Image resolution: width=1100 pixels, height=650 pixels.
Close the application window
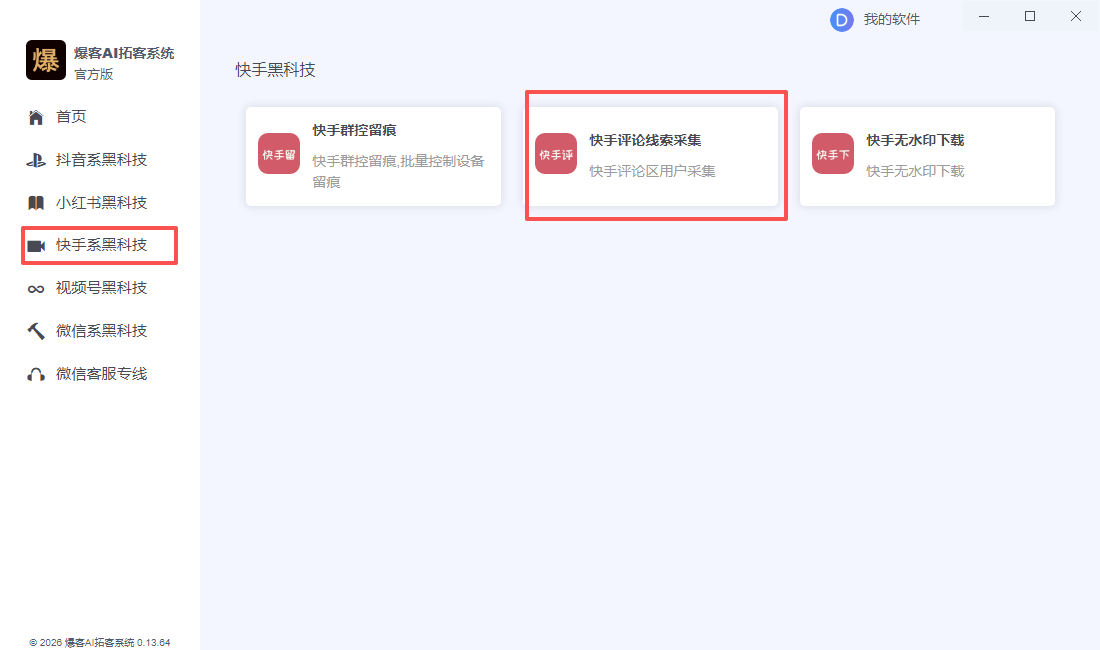point(1075,16)
